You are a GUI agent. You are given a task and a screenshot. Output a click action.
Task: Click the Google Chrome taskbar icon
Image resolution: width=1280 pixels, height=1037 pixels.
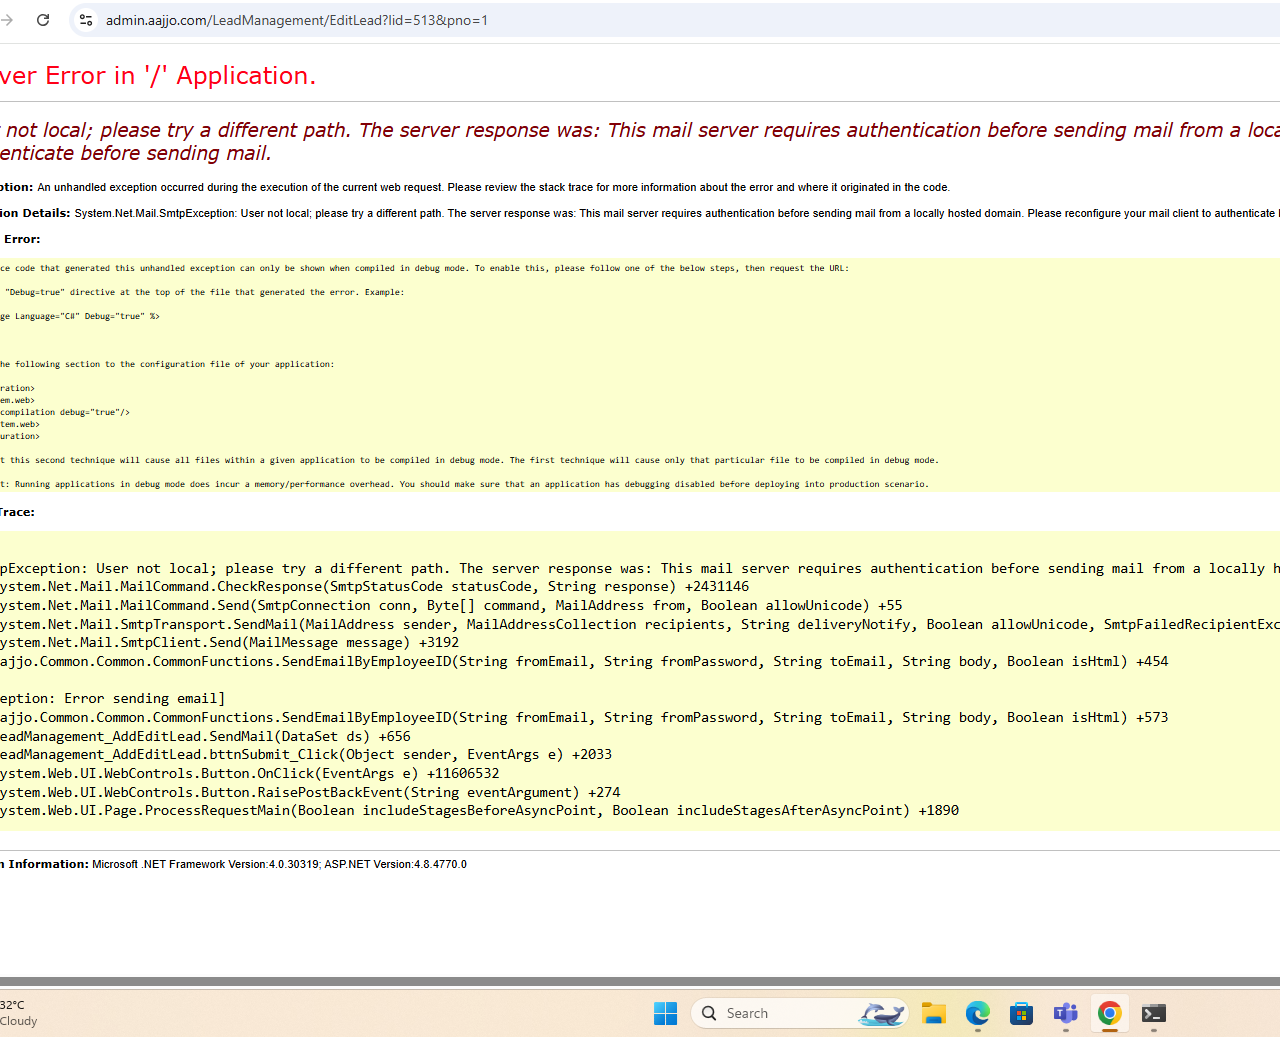[1109, 1013]
